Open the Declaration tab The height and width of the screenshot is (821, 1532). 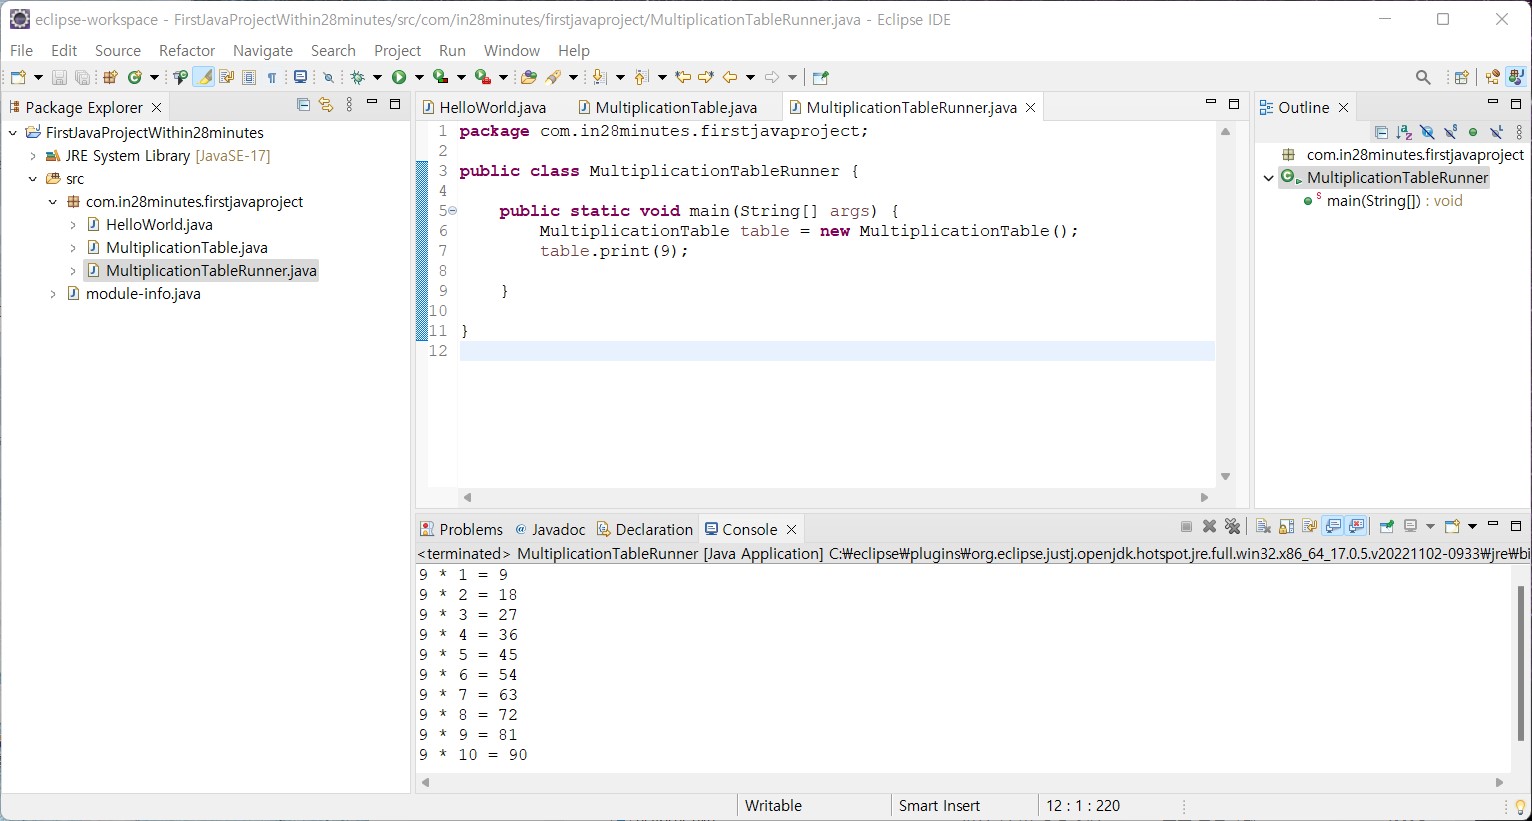click(645, 529)
